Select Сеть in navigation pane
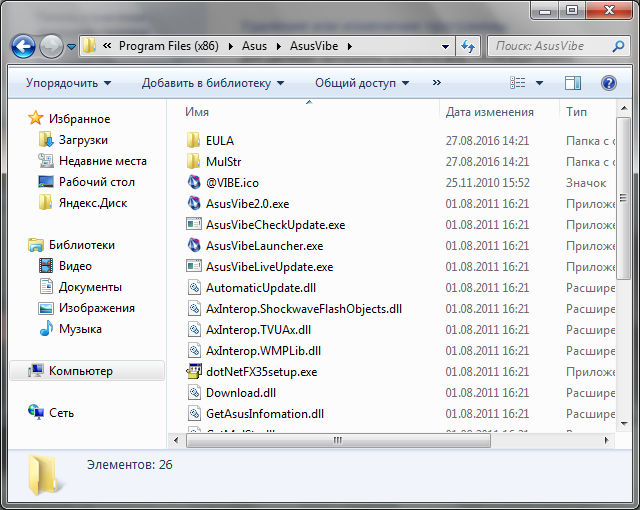The width and height of the screenshot is (640, 510). click(x=61, y=413)
